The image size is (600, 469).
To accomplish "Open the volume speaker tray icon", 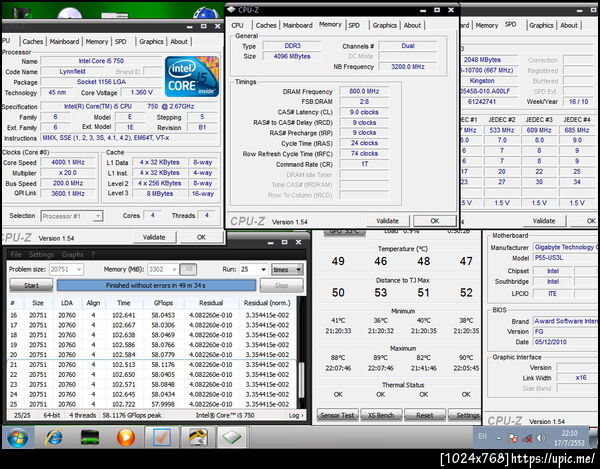I will pos(541,438).
